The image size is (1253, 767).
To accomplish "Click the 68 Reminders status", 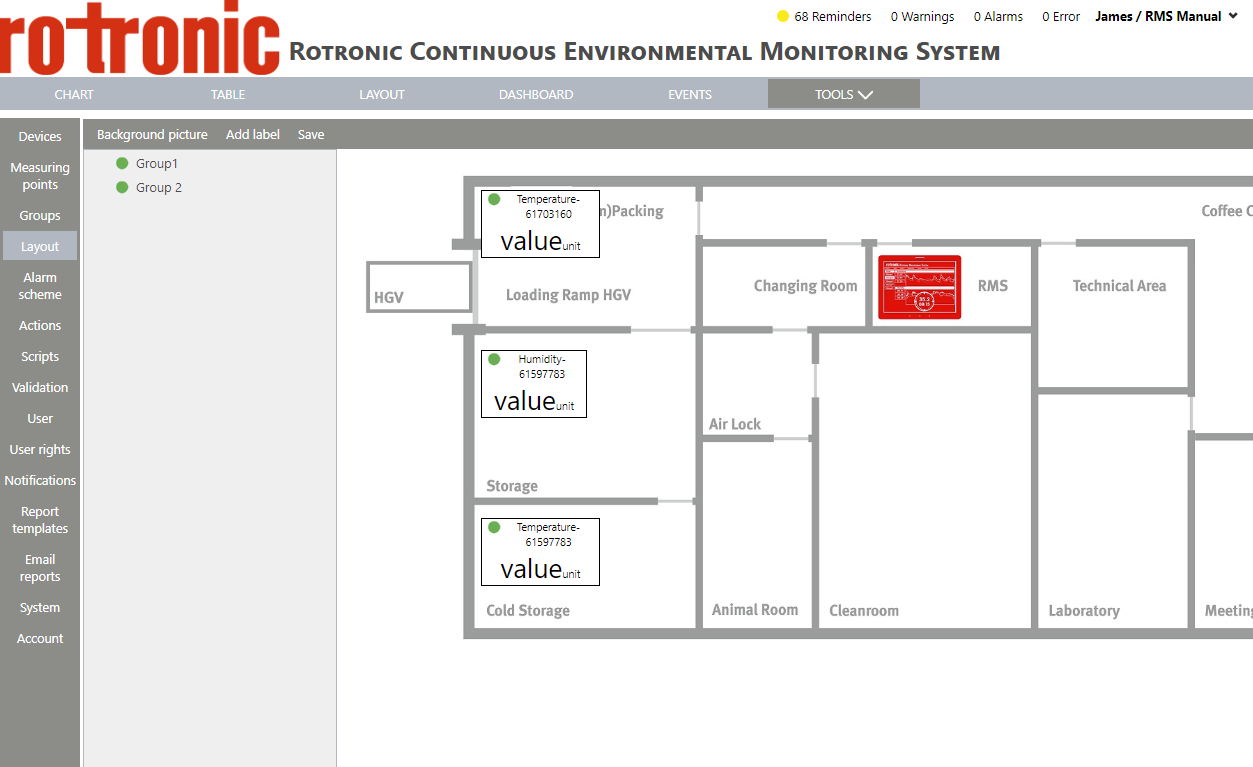I will [x=832, y=17].
